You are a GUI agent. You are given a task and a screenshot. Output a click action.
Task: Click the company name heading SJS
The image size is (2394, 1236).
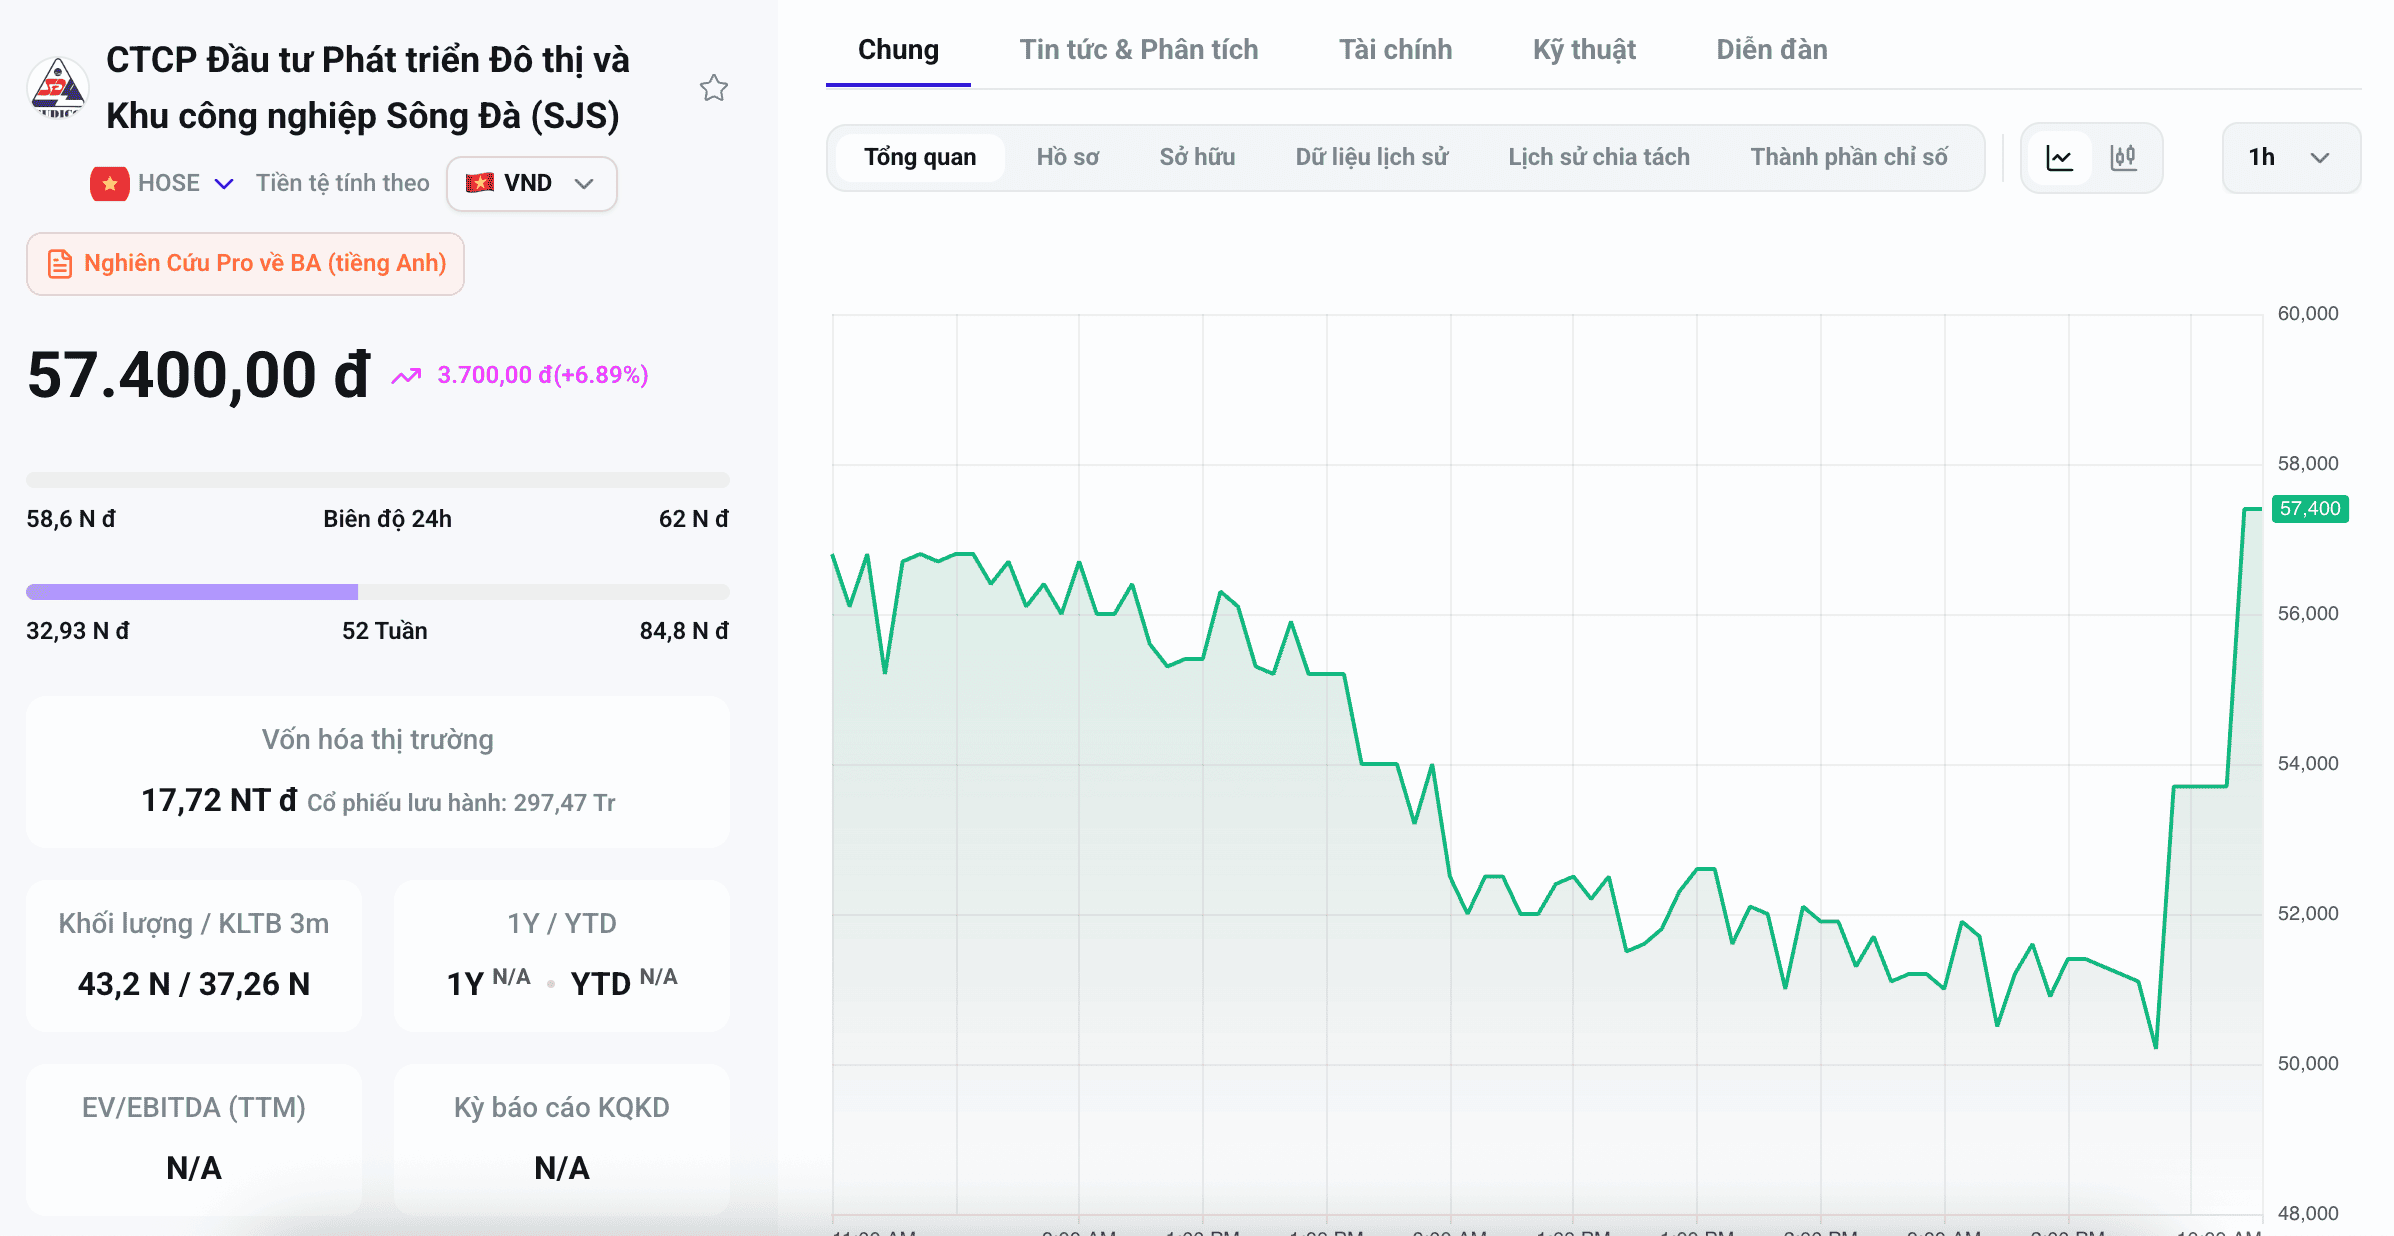pyautogui.click(x=368, y=88)
